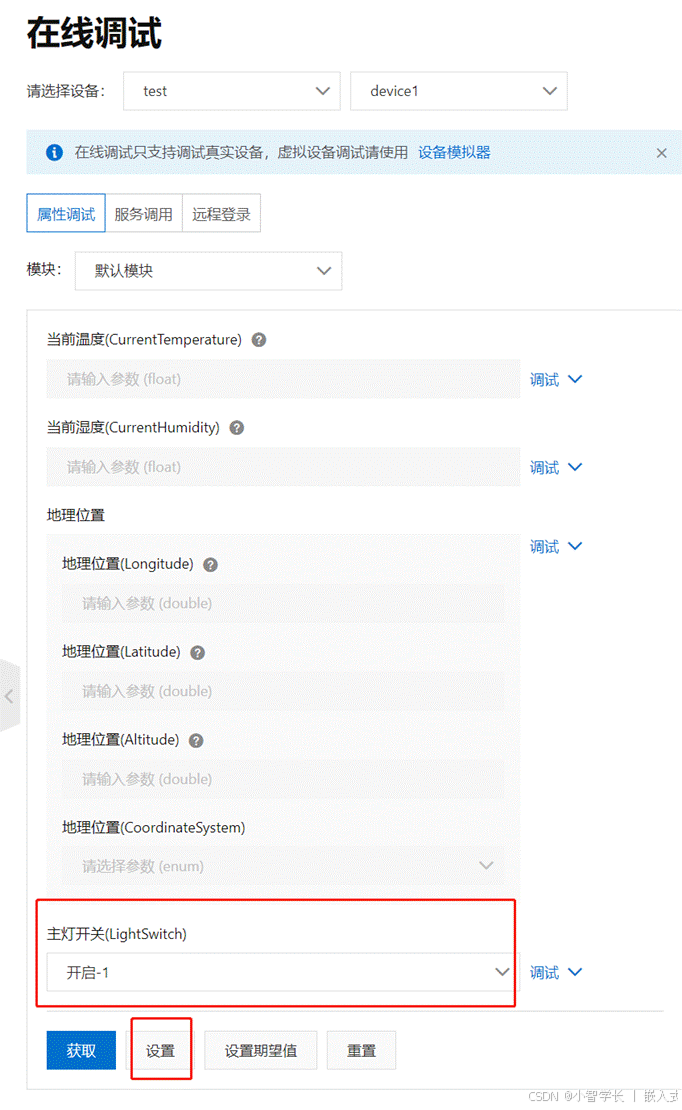Click the 获取 button
Viewport: 682px width, 1110px height.
coord(81,1051)
